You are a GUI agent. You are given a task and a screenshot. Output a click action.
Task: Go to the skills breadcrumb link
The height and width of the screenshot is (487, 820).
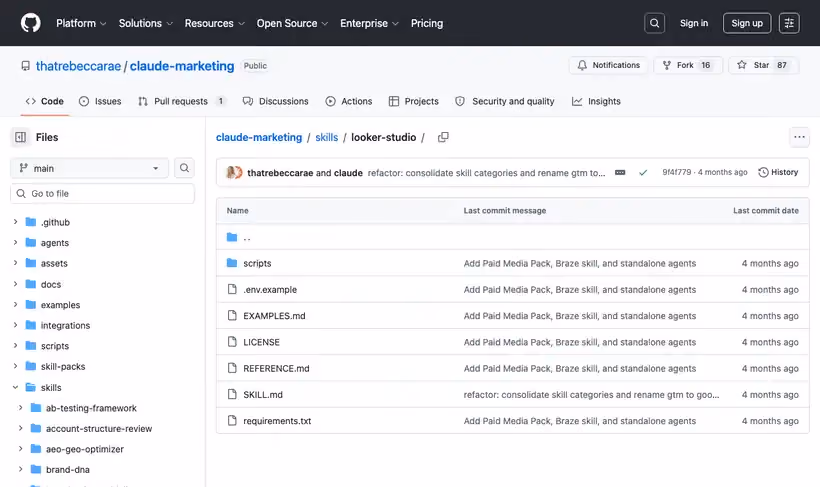pos(326,137)
